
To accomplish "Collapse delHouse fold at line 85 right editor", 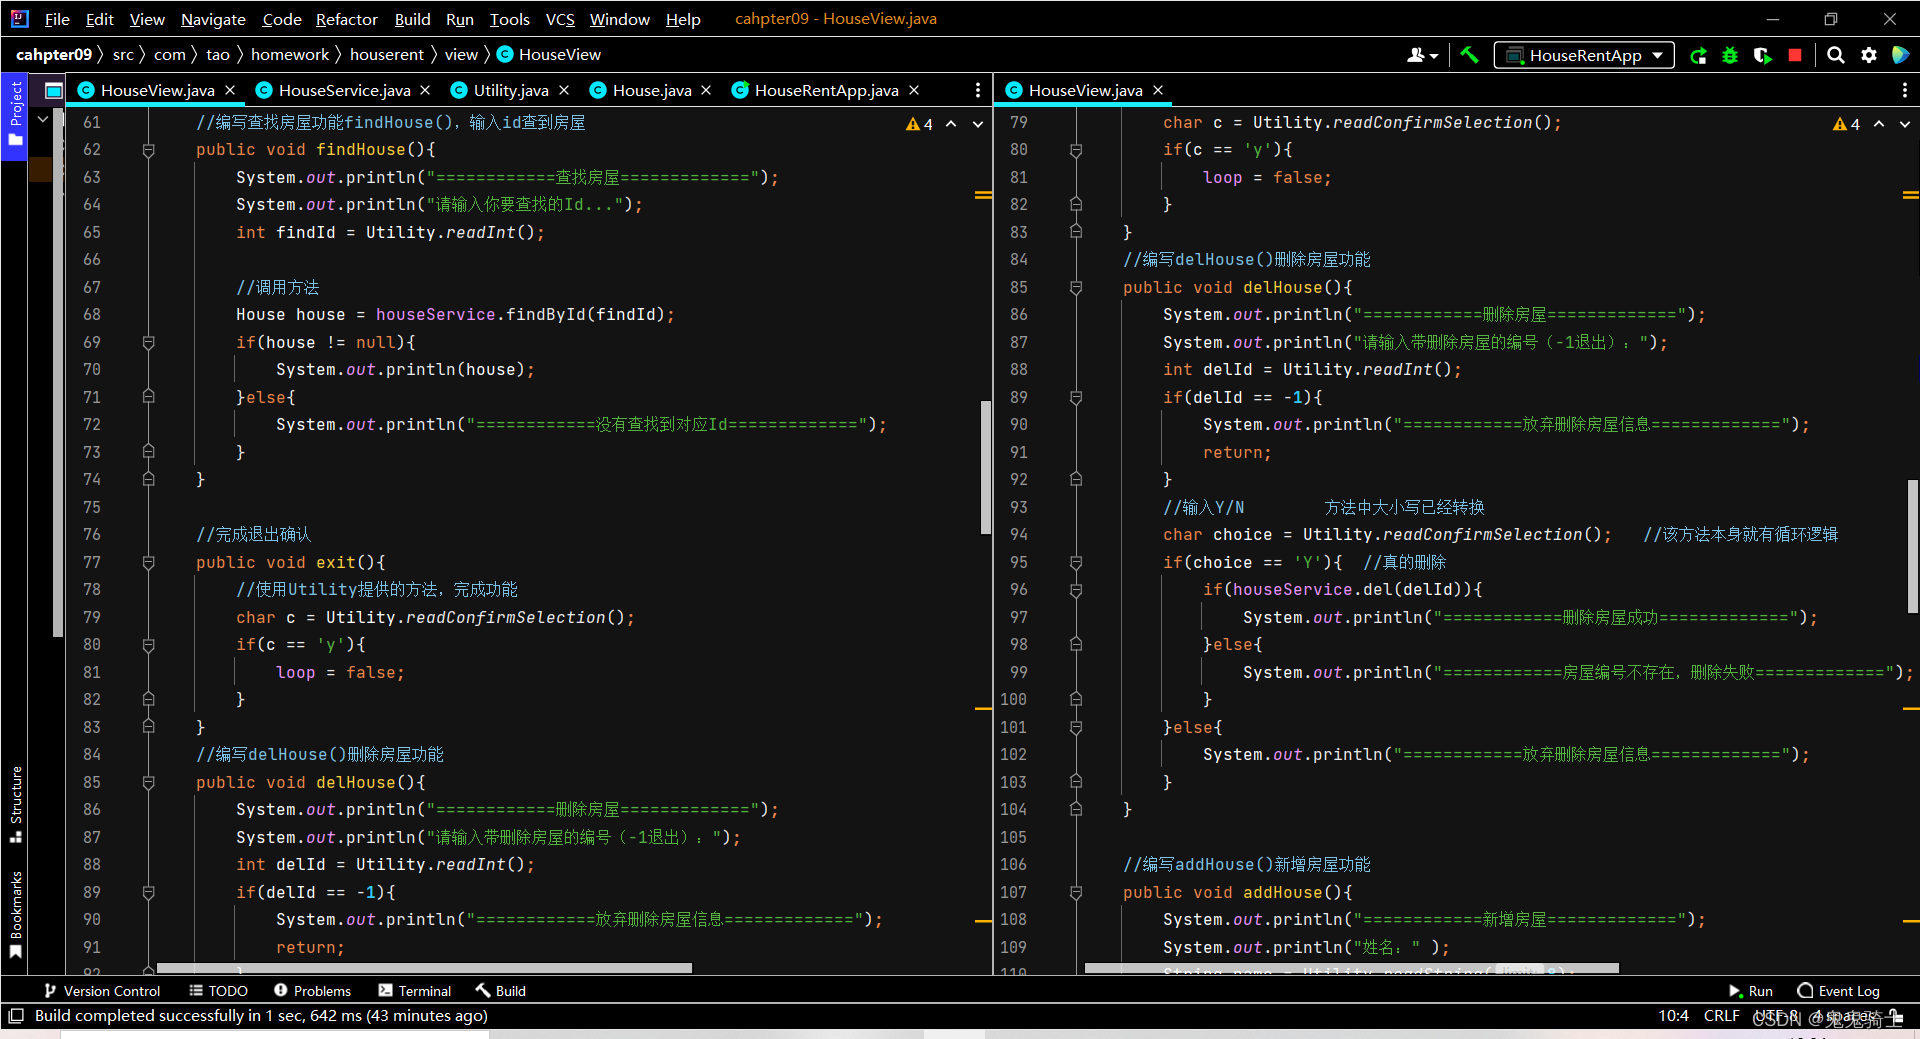I will click(1076, 288).
